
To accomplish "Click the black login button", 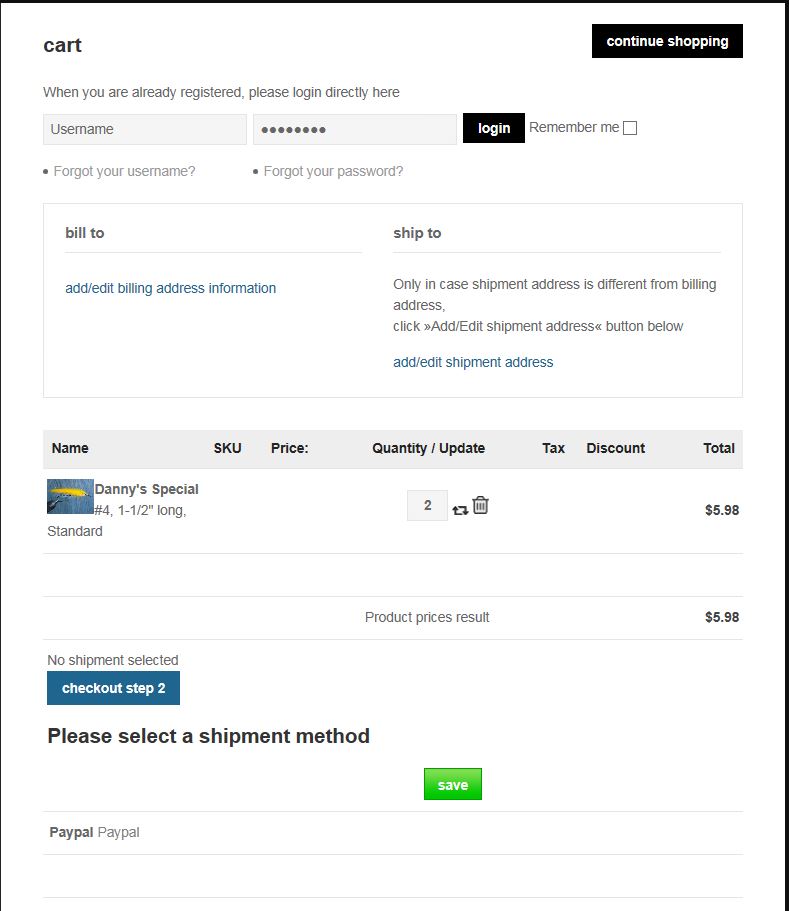I will click(x=493, y=128).
